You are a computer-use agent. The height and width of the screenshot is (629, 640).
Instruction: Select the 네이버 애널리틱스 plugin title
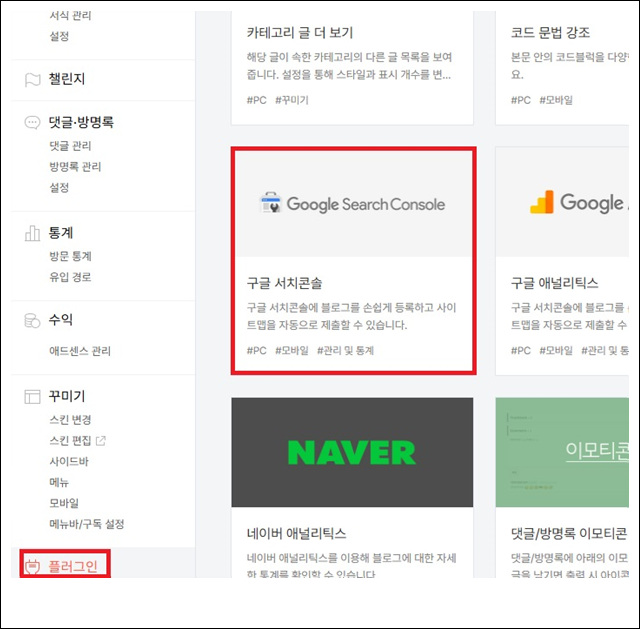tap(296, 533)
